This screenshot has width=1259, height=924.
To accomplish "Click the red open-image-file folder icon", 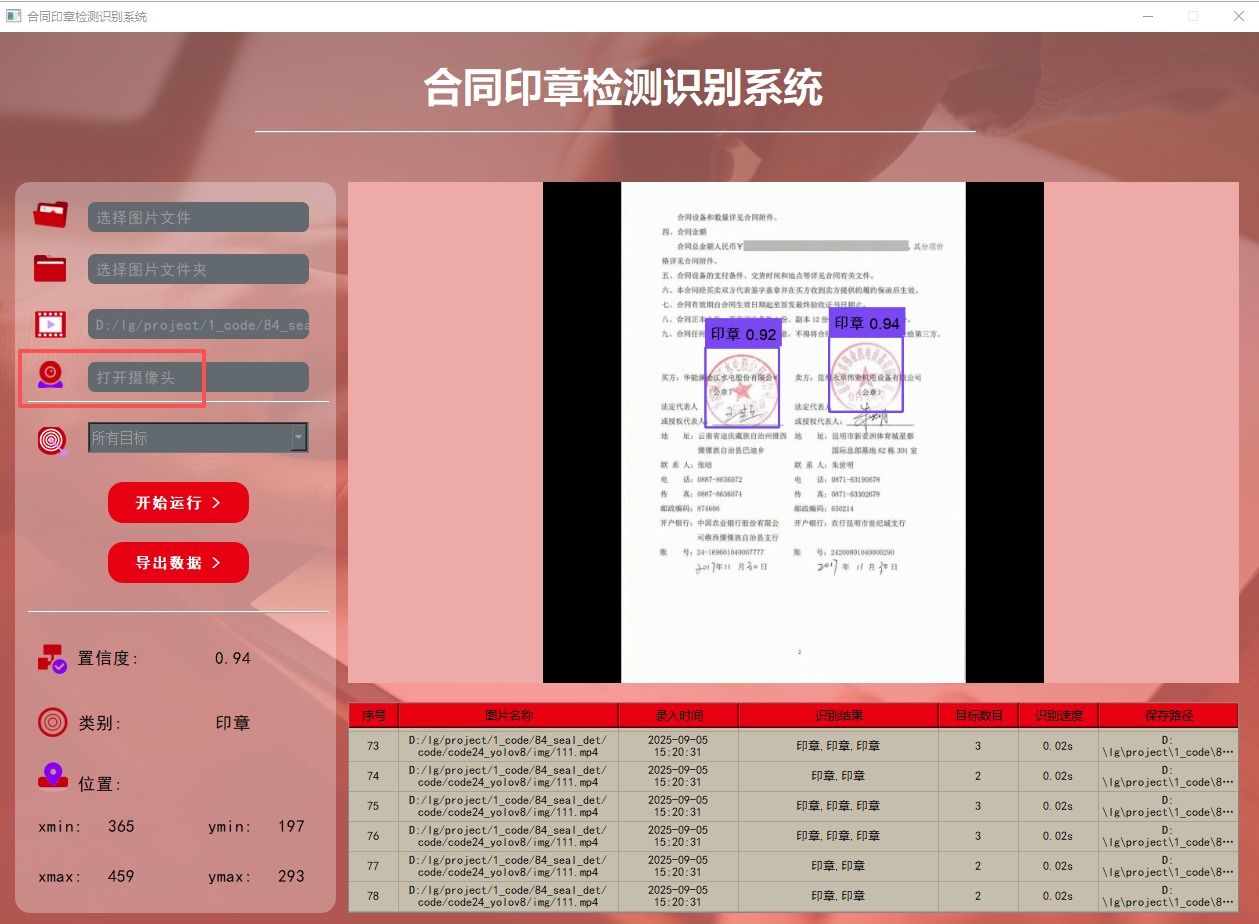I will tap(50, 216).
